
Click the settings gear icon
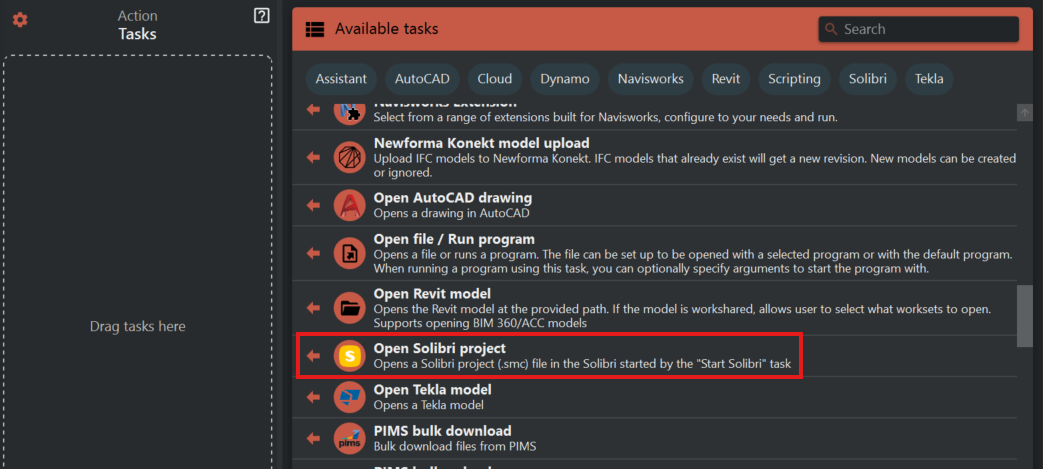tap(20, 20)
